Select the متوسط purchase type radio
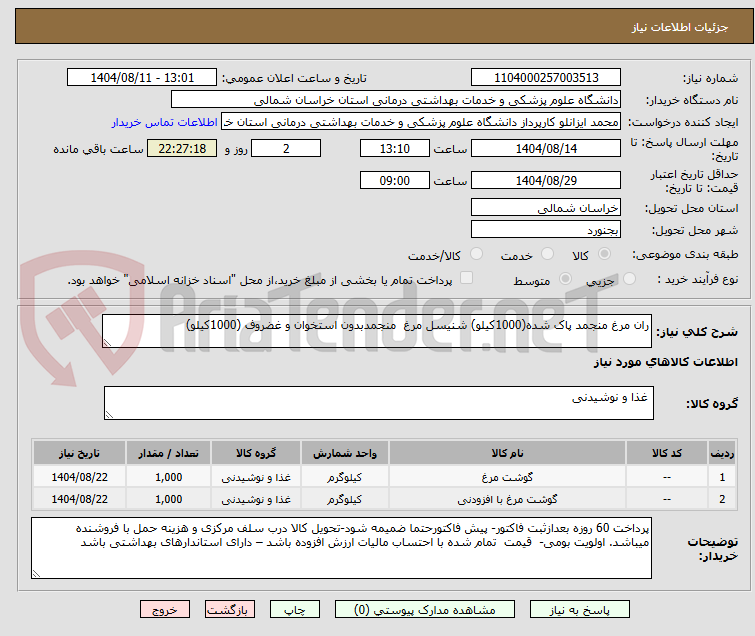The width and height of the screenshot is (755, 636). 565,279
